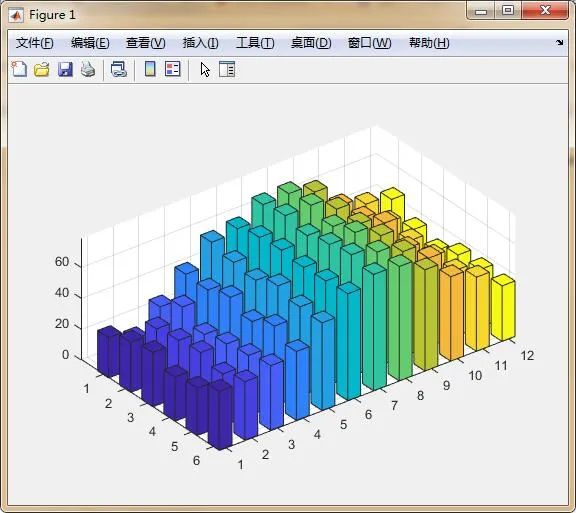Minimize the Figure 1 window
Screen dimensions: 576x513
pos(480,11)
